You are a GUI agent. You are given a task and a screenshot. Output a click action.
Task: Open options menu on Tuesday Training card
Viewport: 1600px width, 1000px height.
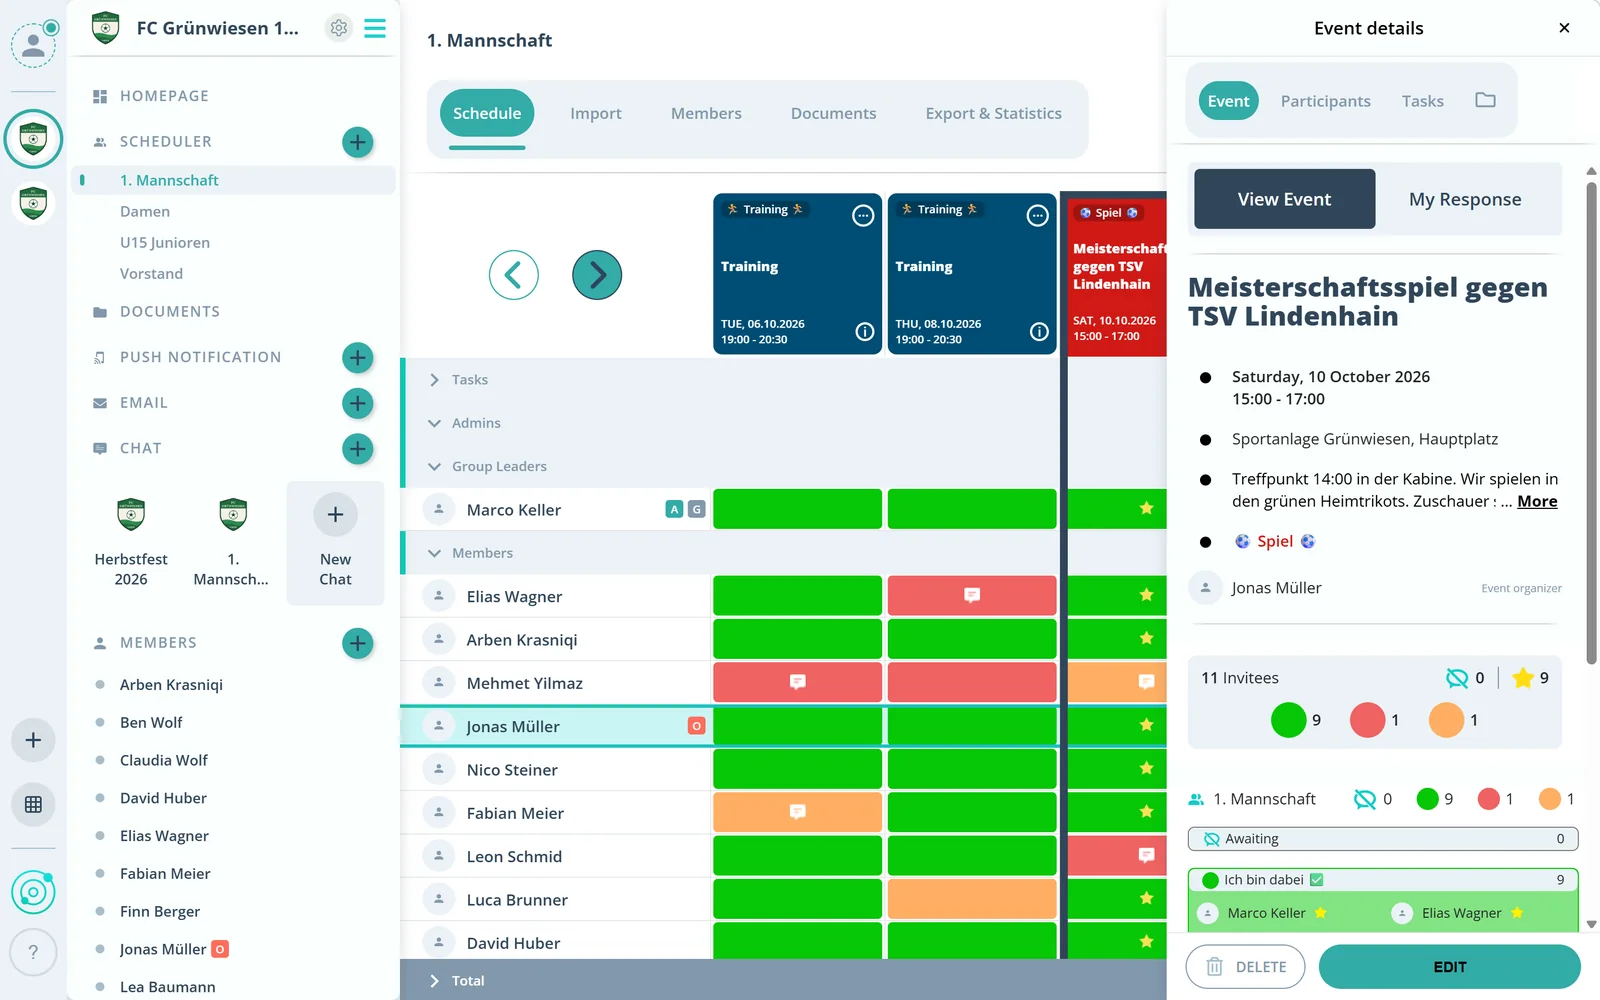coord(863,215)
